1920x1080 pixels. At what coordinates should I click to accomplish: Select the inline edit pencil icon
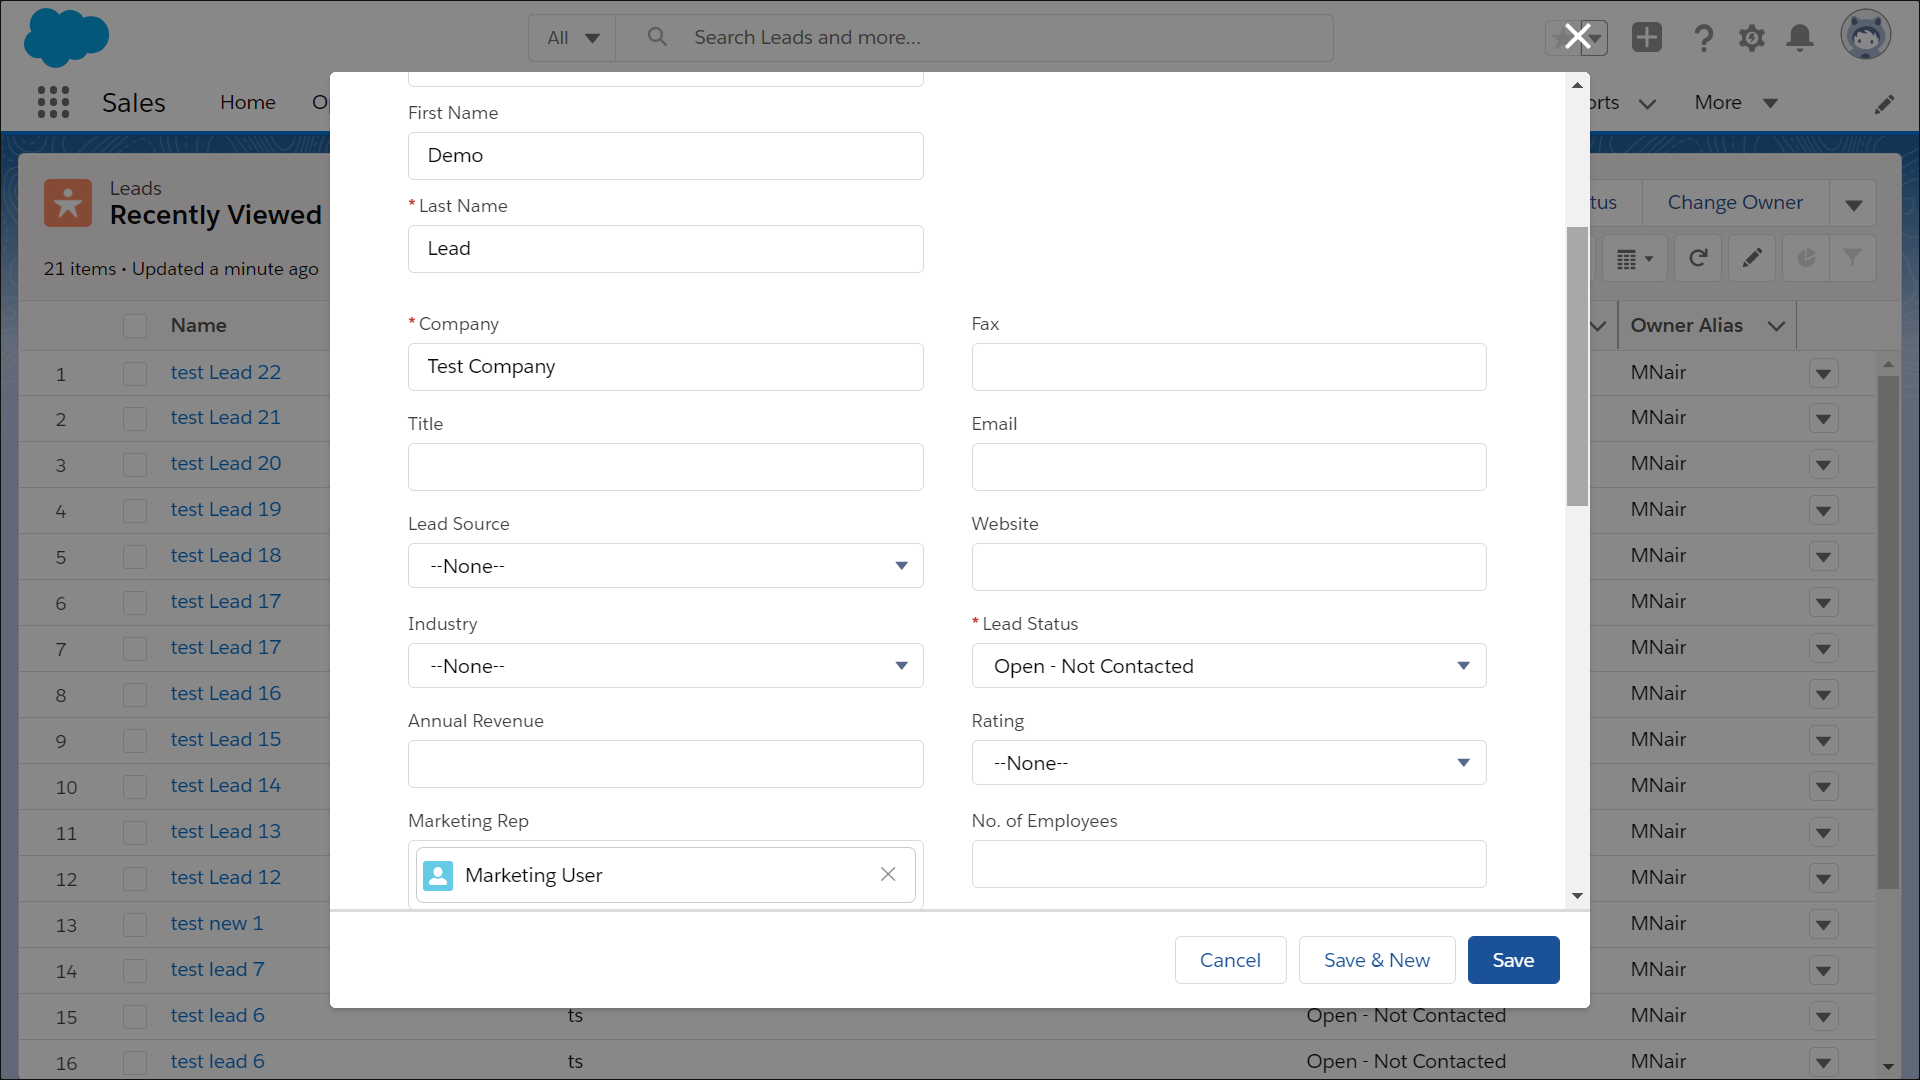click(1751, 258)
